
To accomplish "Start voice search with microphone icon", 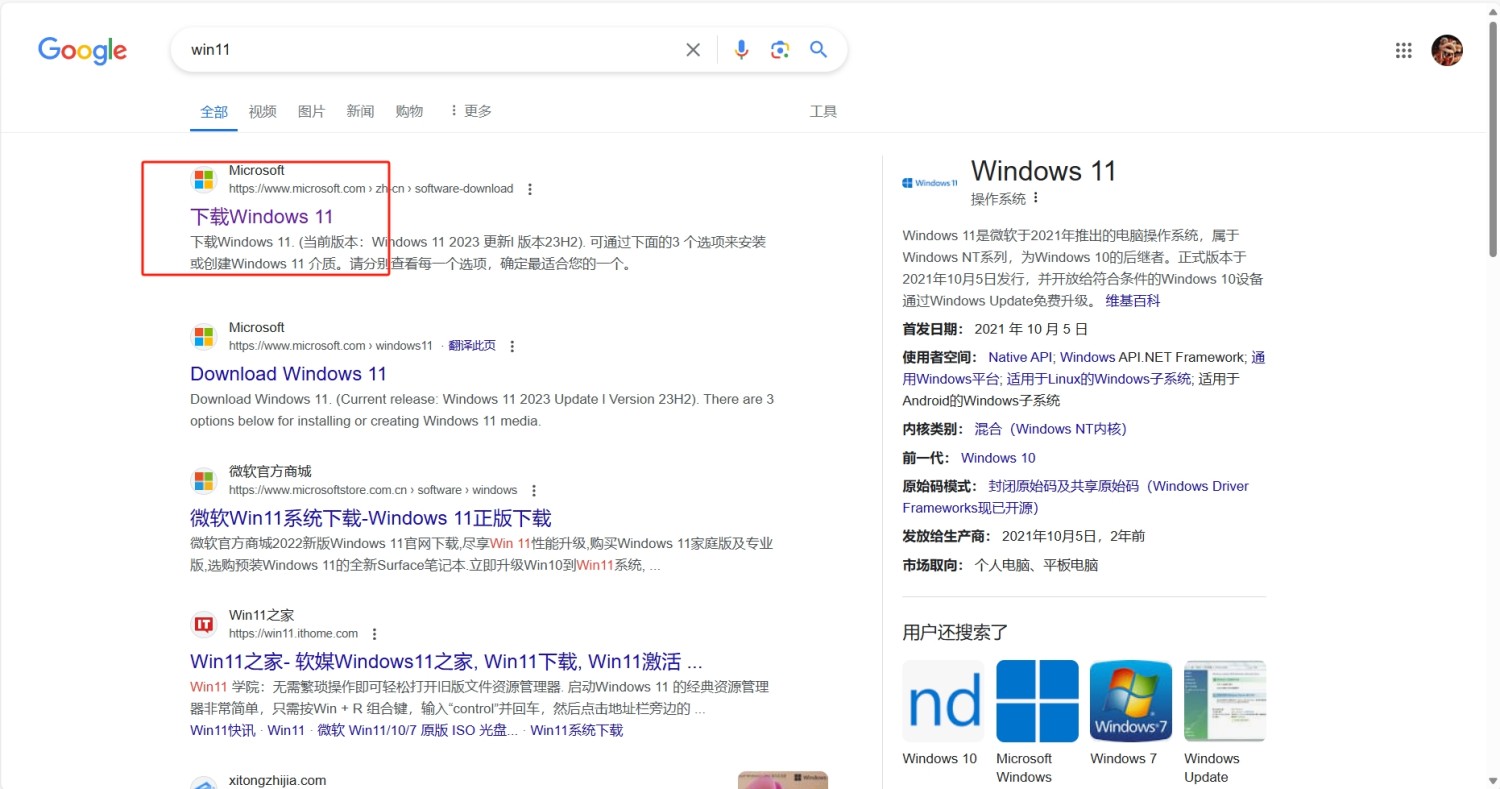I will pyautogui.click(x=741, y=50).
